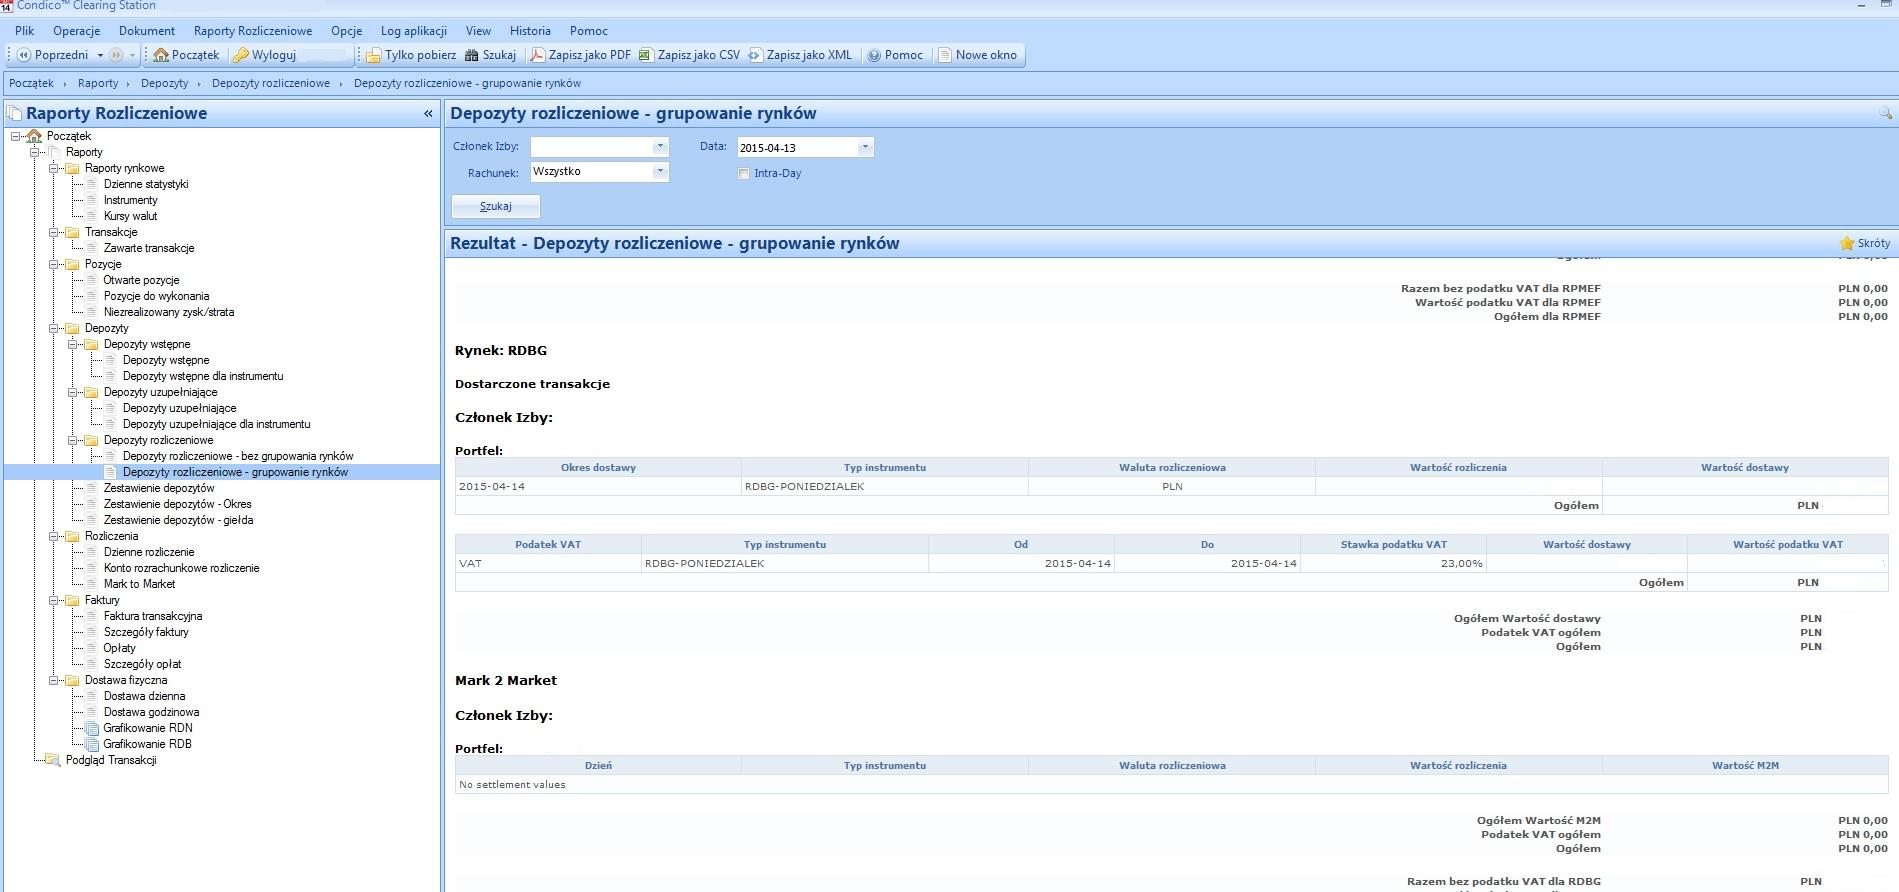1899x892 pixels.
Task: Click the Grafikowanie RDN report icon
Action: pos(92,728)
